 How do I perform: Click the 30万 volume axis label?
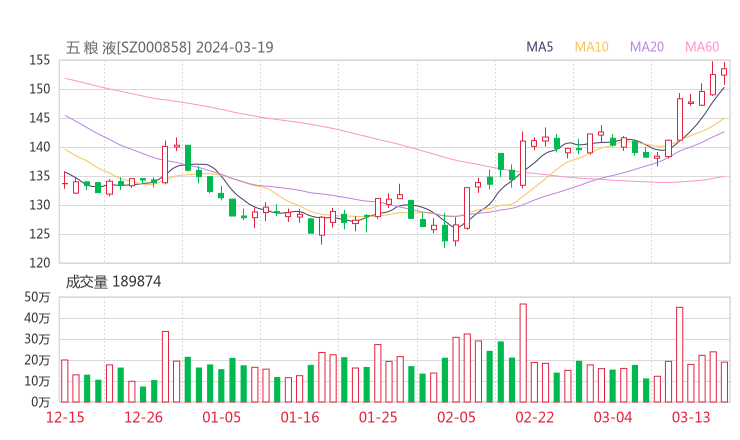pos(37,339)
